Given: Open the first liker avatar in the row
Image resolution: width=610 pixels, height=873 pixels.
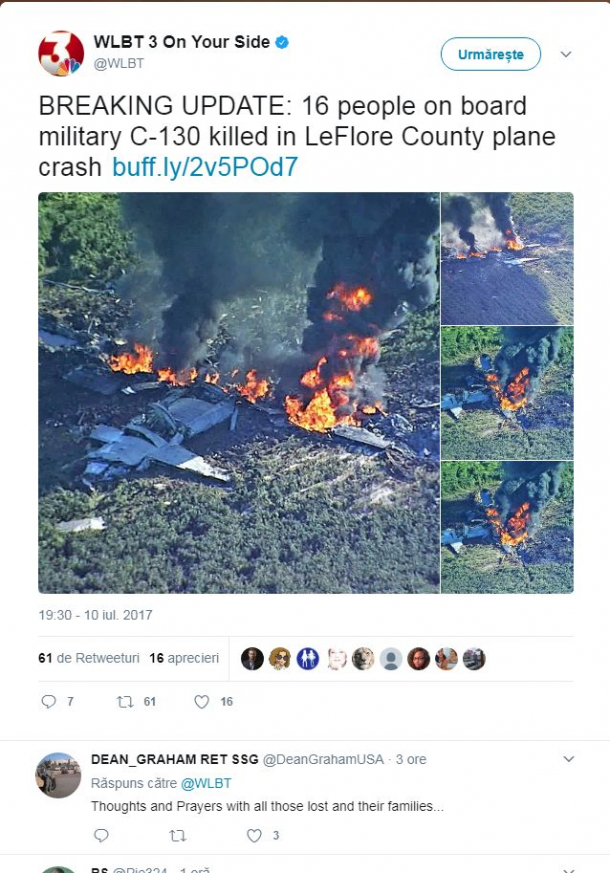Looking at the screenshot, I should [x=252, y=659].
